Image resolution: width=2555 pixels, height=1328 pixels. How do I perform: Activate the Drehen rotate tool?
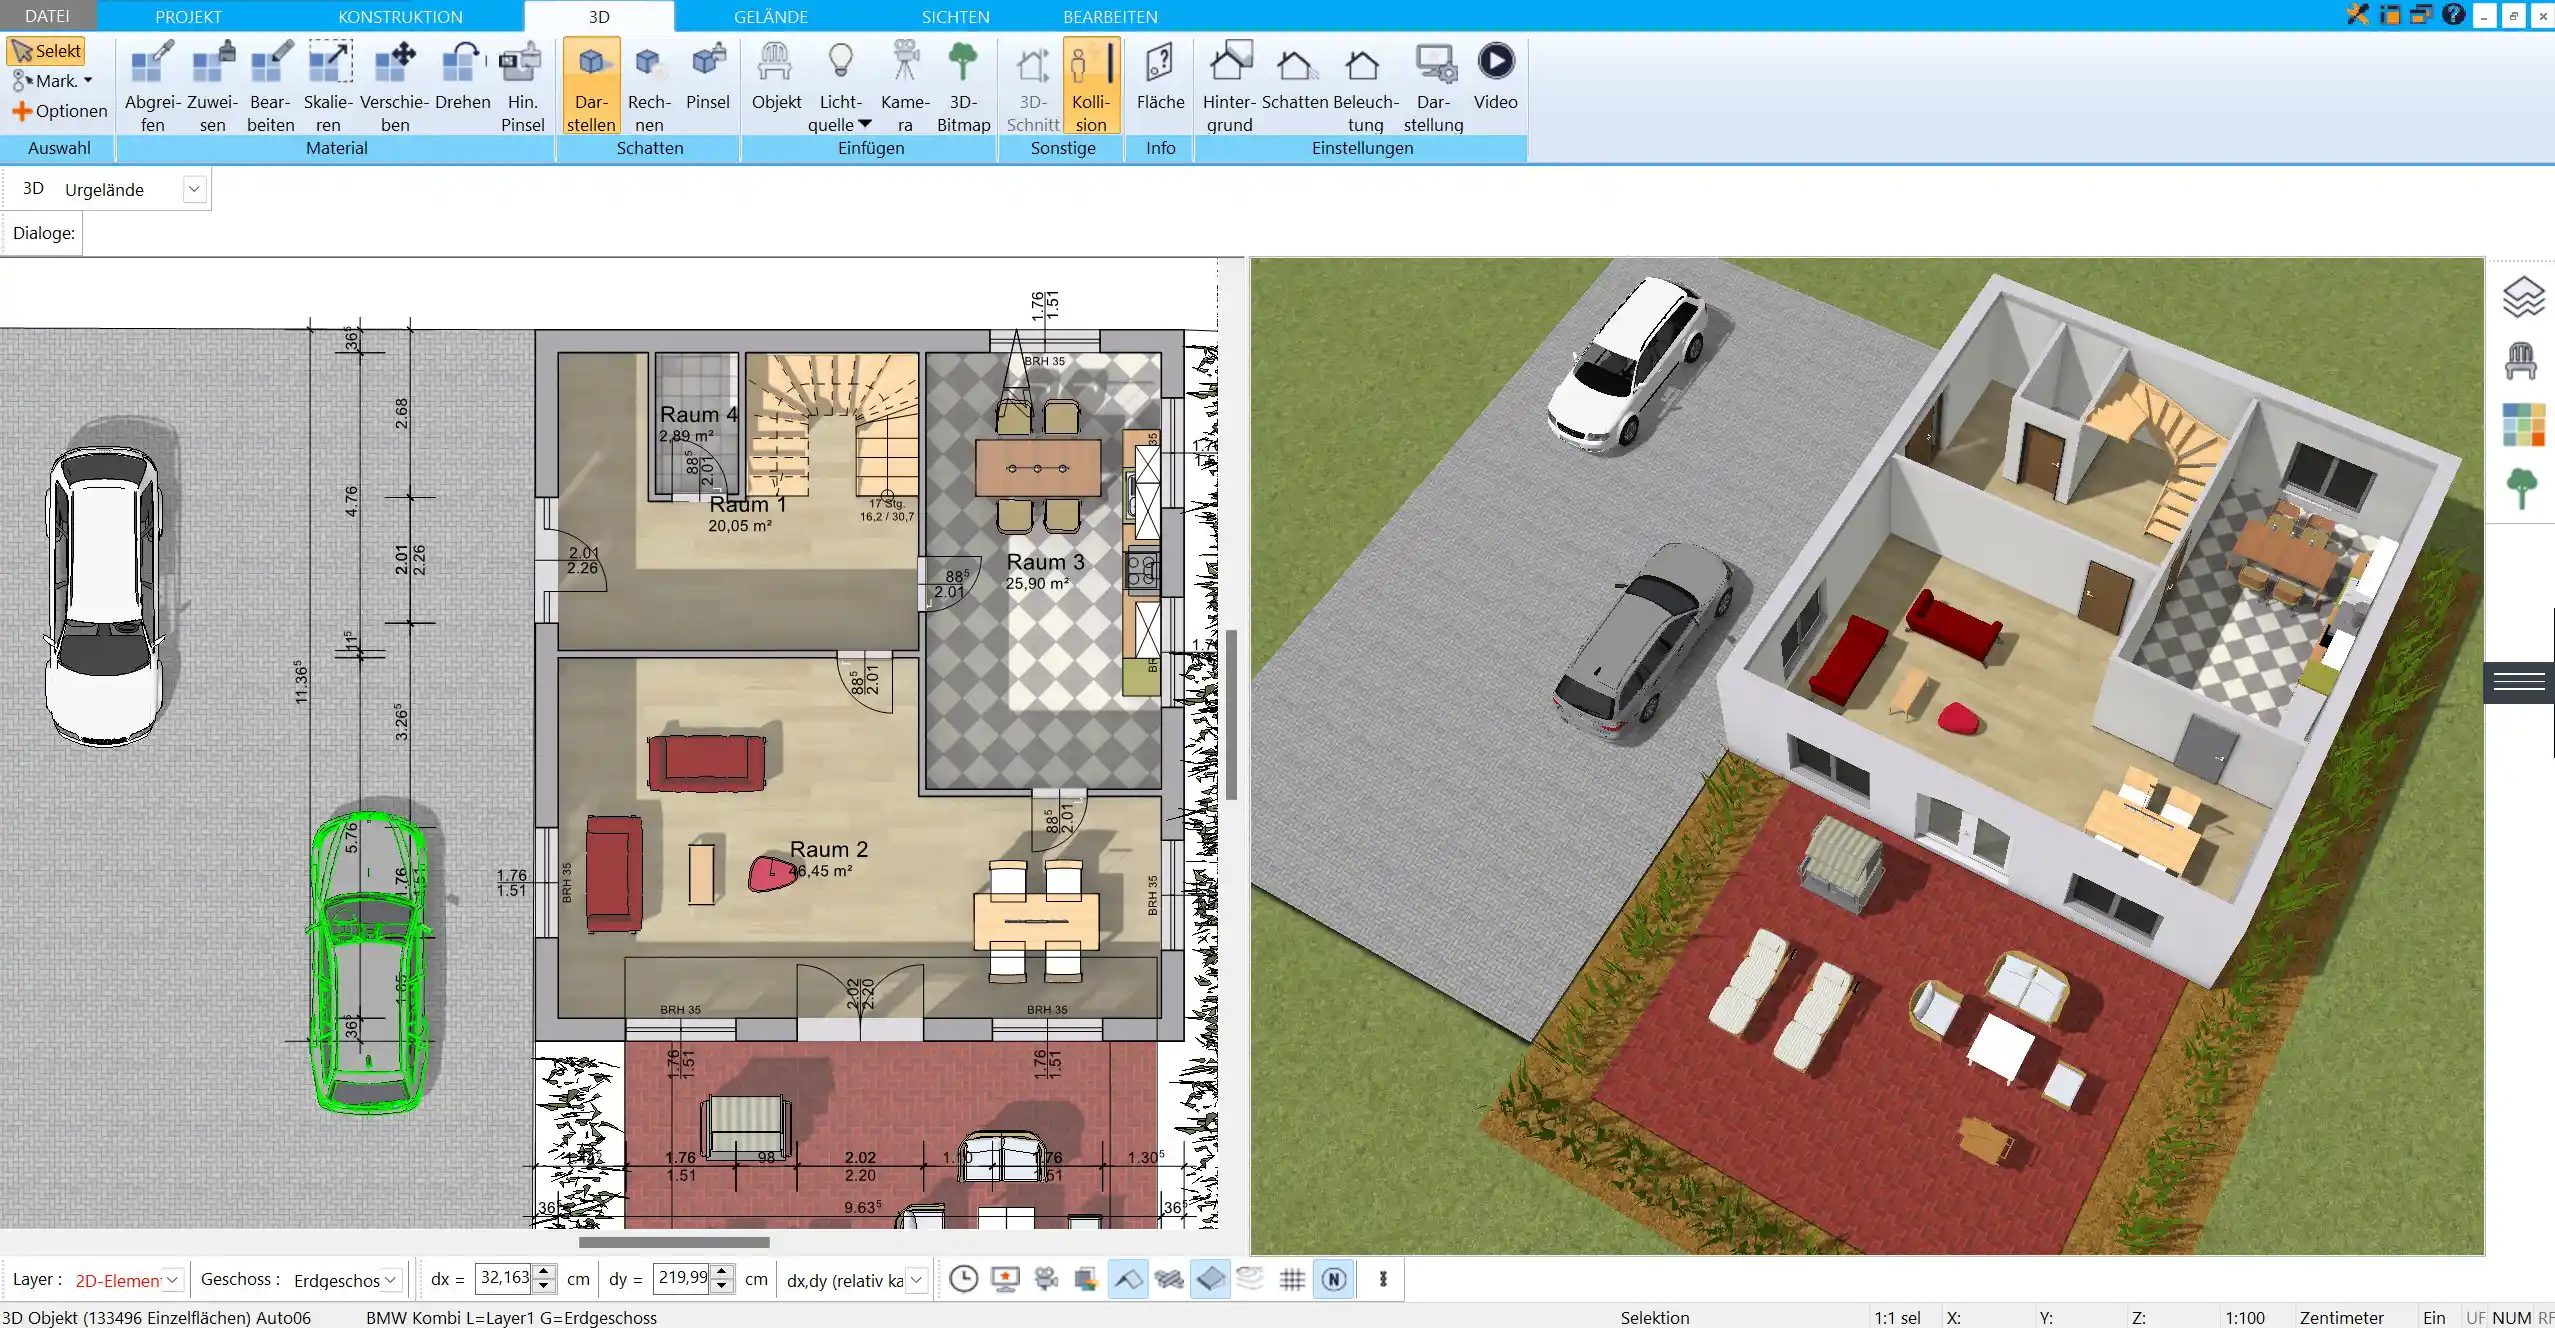[463, 76]
